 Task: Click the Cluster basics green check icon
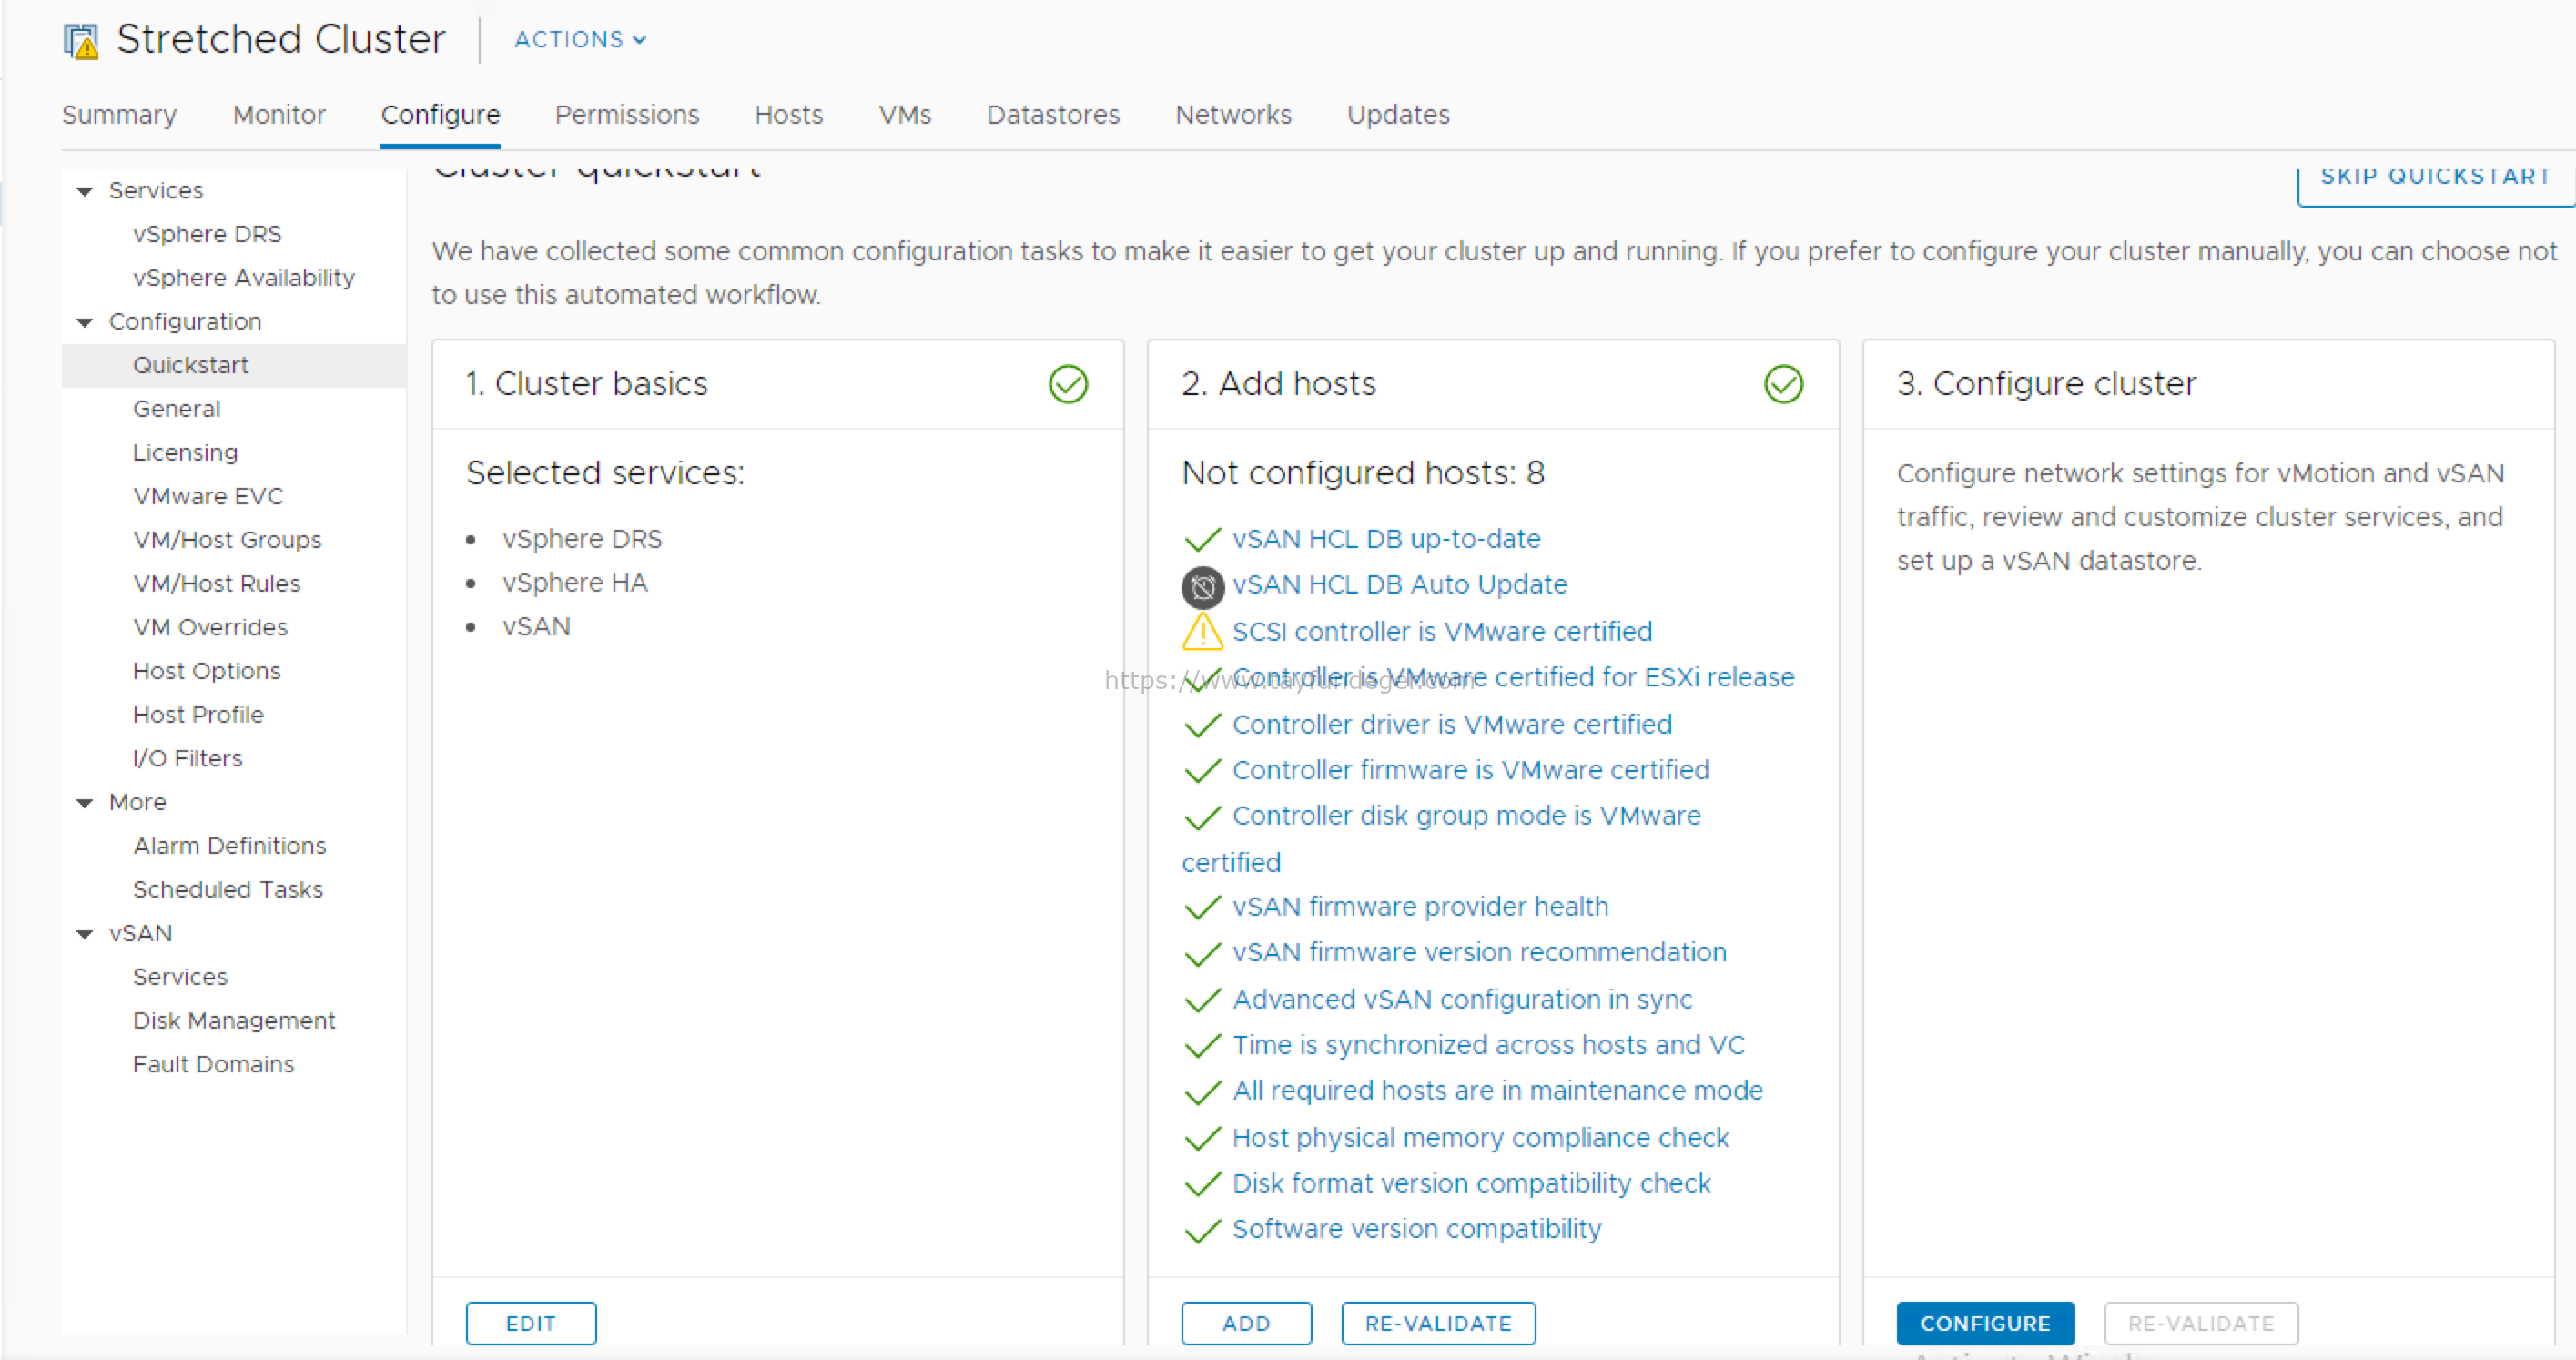(1068, 384)
